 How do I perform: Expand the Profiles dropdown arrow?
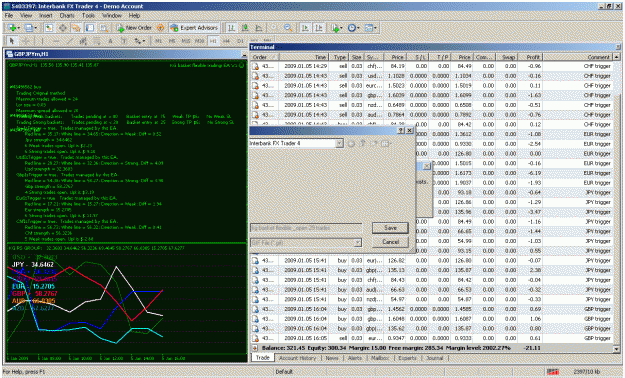[x=35, y=28]
